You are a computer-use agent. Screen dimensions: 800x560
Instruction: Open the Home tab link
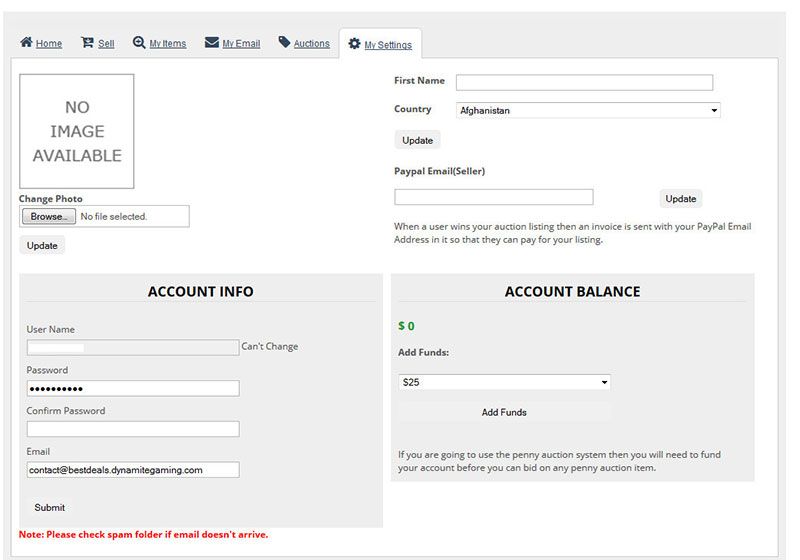coord(49,44)
